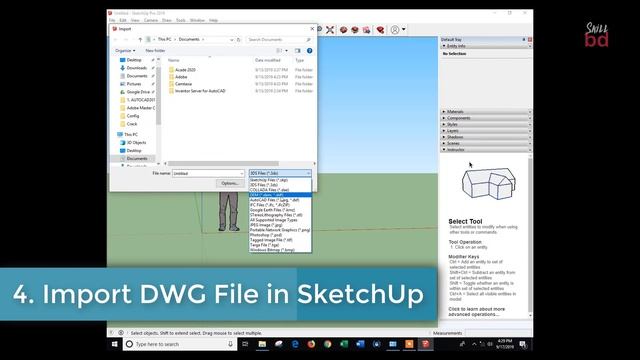Click the pin icon on Default Tray
The height and width of the screenshot is (360, 640).
point(524,40)
